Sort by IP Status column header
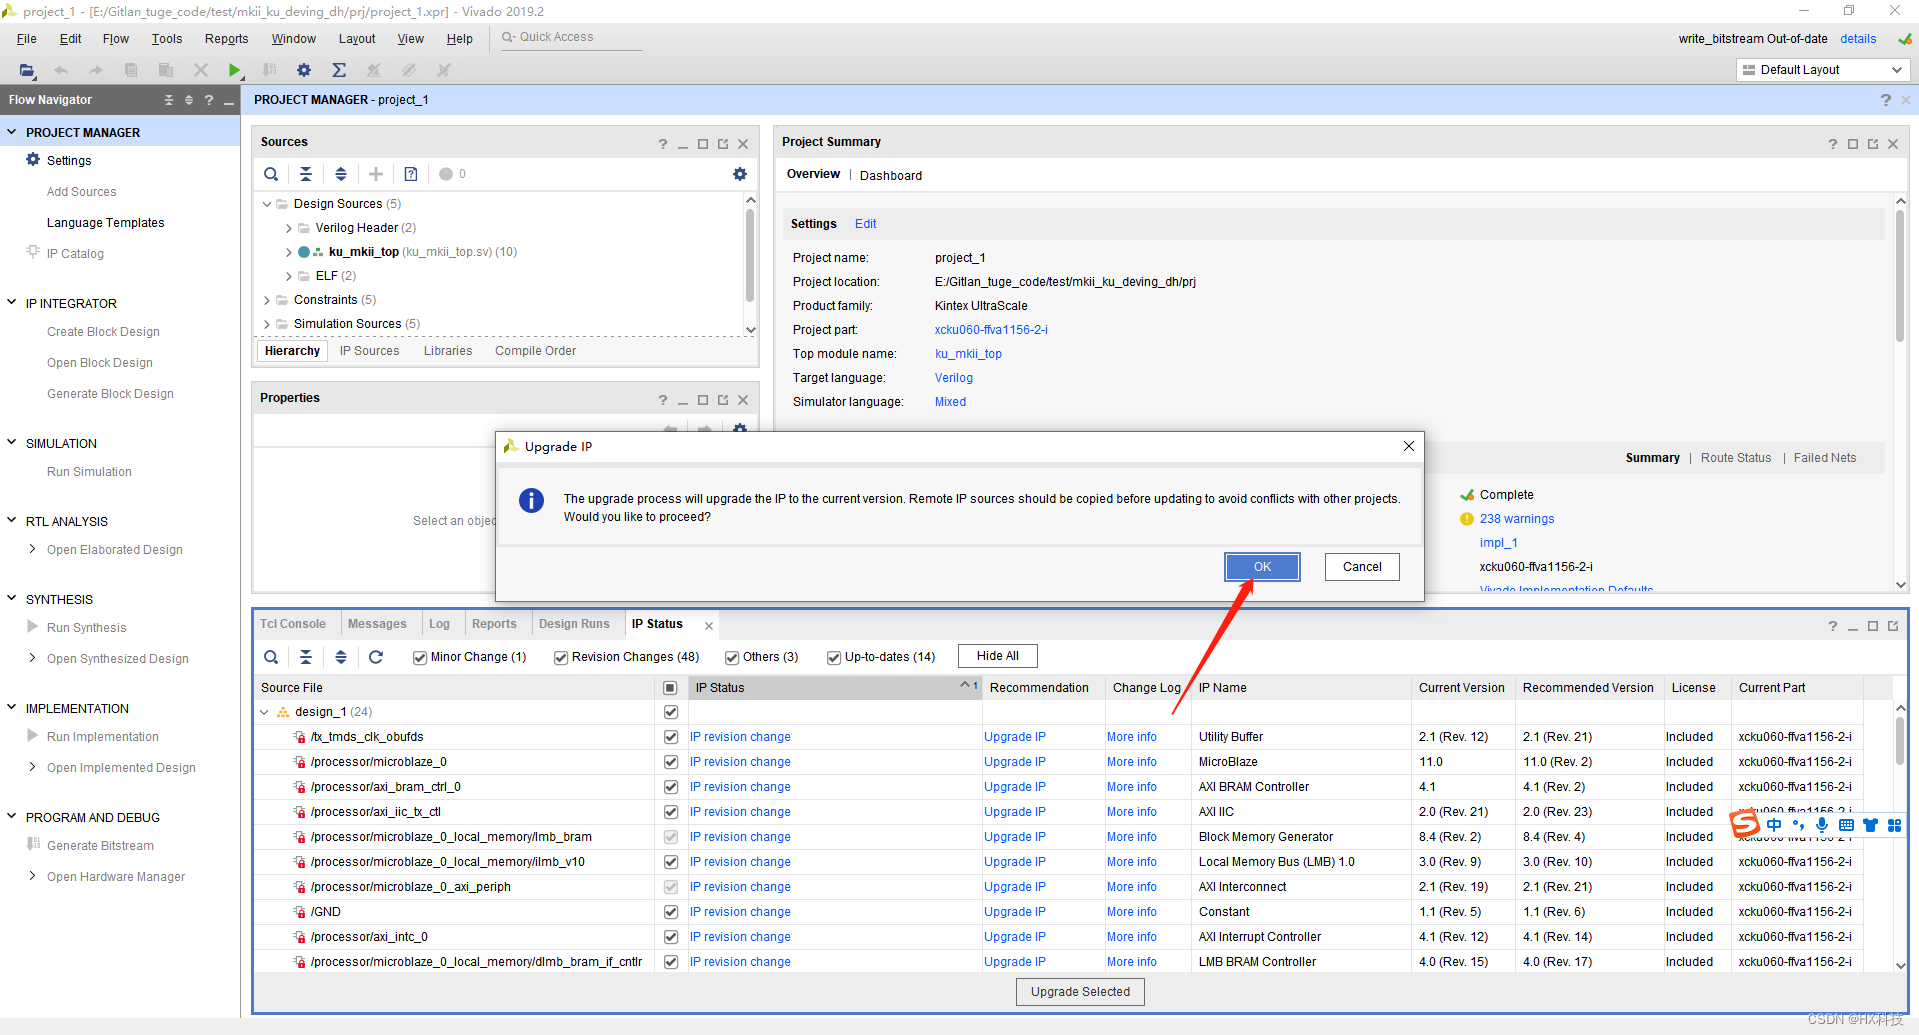 point(834,688)
